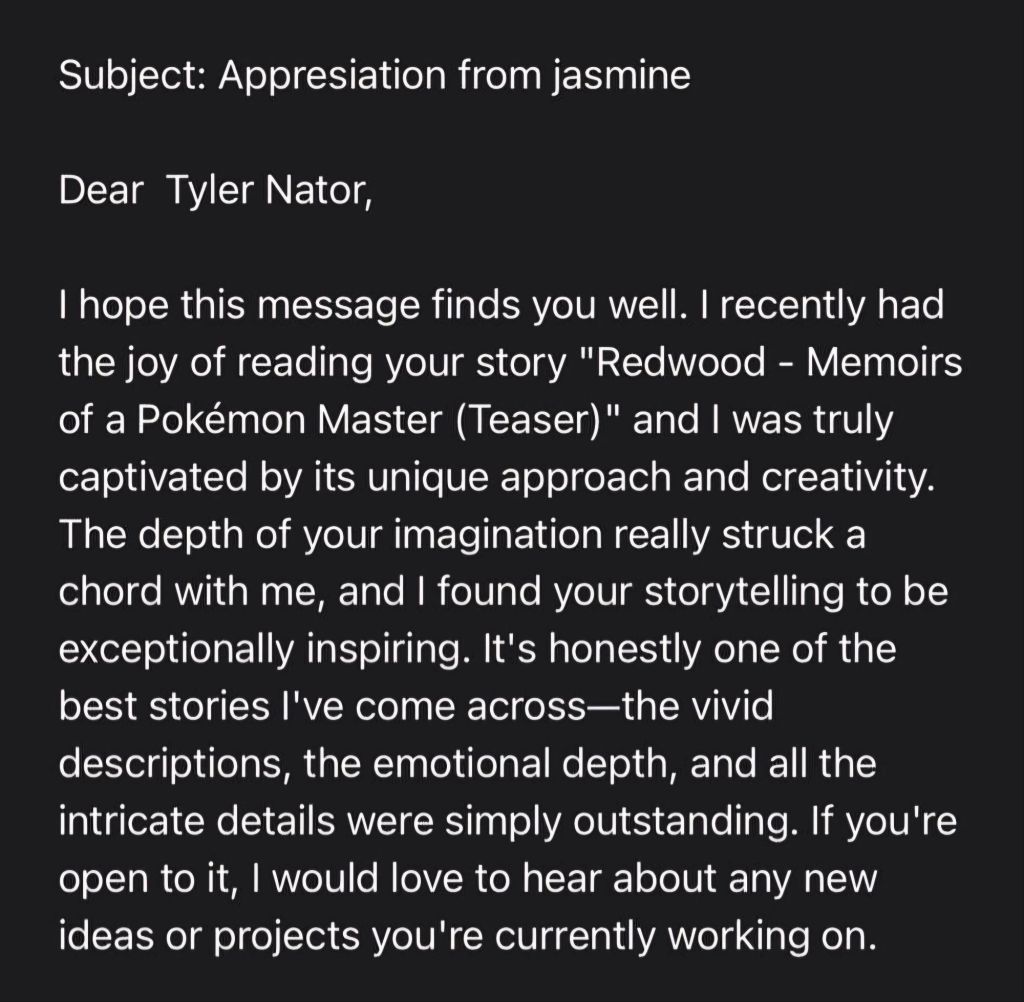This screenshot has width=1024, height=1002.
Task: Click the name "jasmine" in the subject
Action: click(x=620, y=78)
